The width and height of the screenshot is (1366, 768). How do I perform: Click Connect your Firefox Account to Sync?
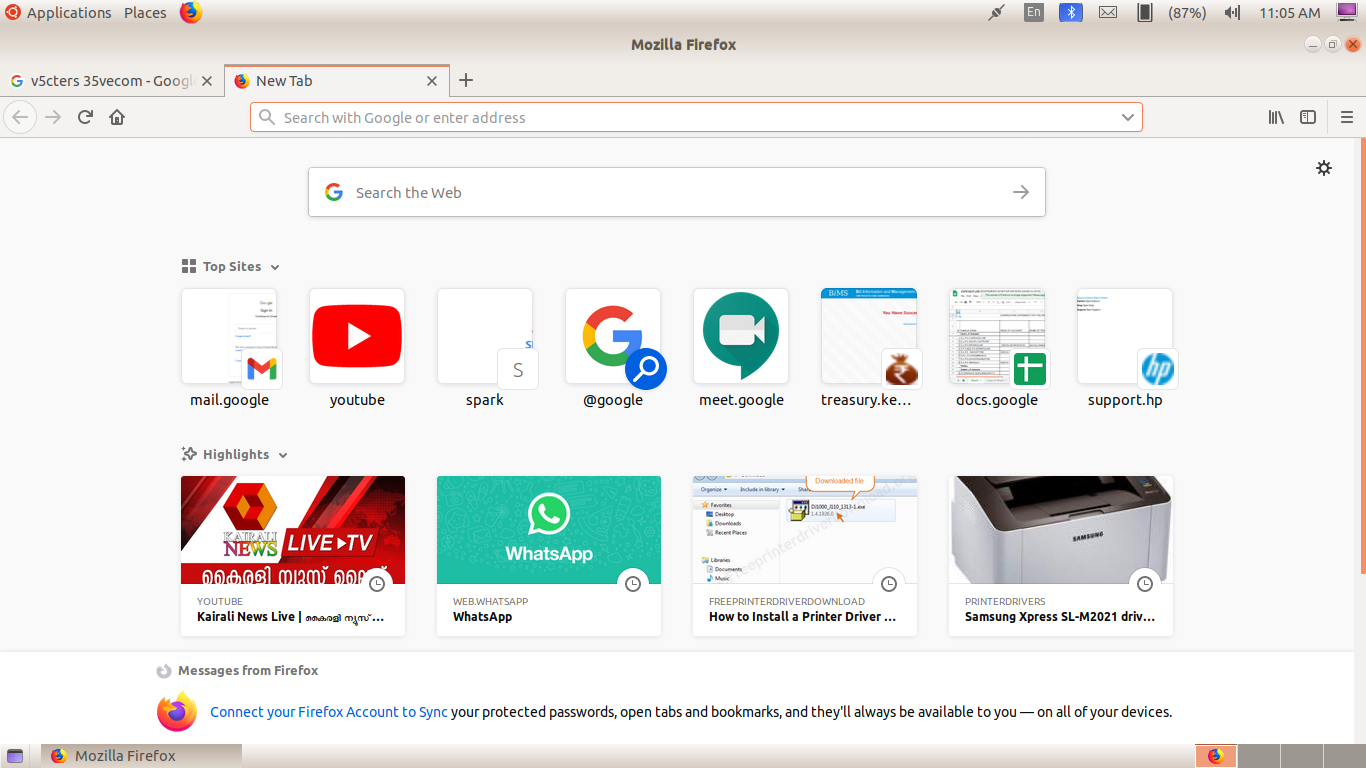(x=328, y=712)
